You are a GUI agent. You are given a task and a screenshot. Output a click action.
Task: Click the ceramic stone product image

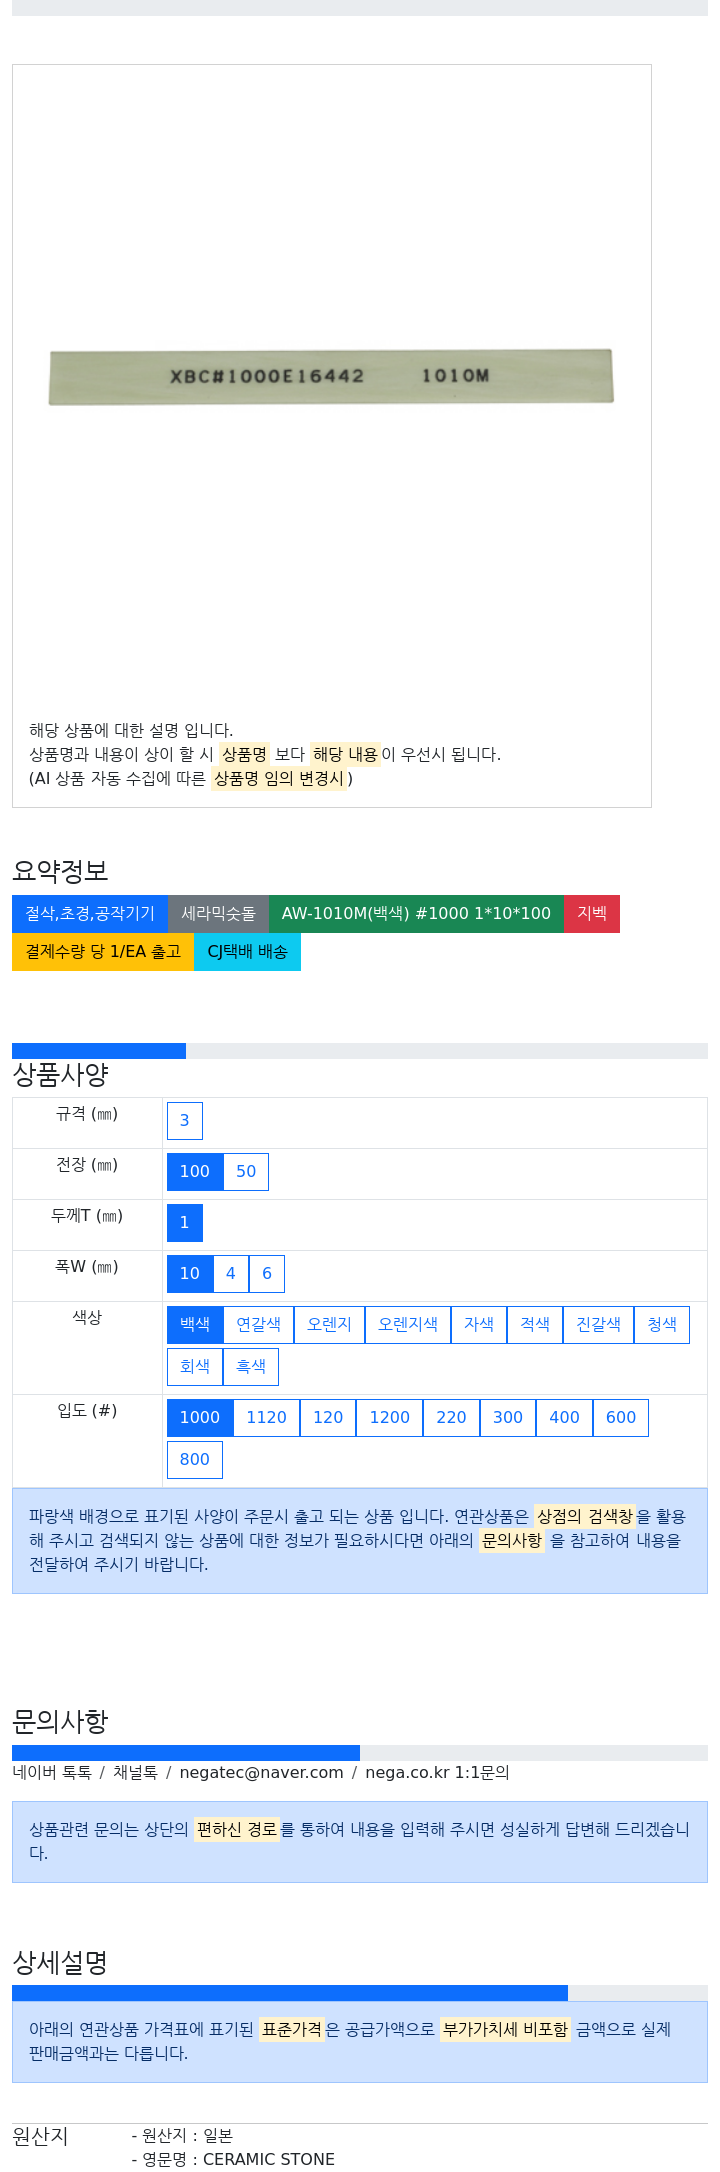(331, 376)
